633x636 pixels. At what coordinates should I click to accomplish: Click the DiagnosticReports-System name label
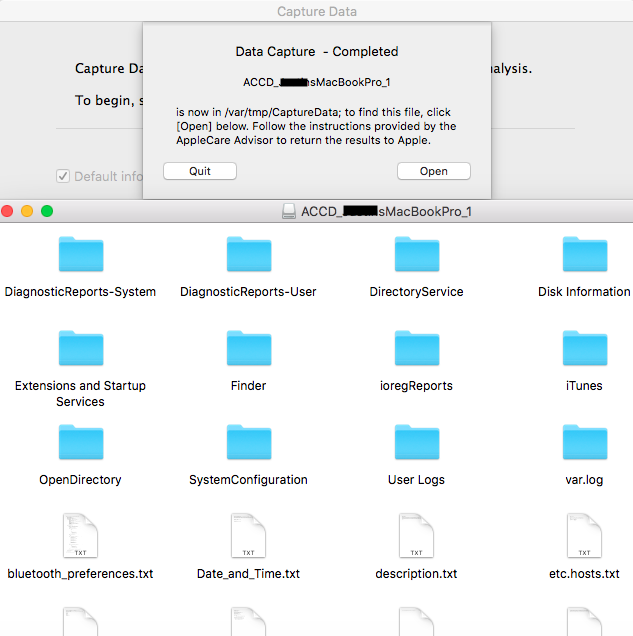(x=80, y=292)
